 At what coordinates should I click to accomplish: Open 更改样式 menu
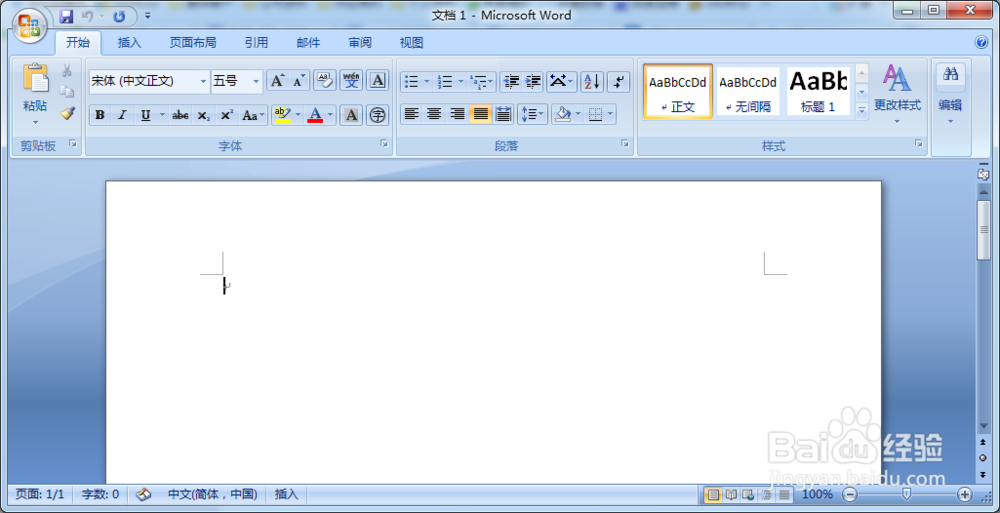click(x=897, y=95)
